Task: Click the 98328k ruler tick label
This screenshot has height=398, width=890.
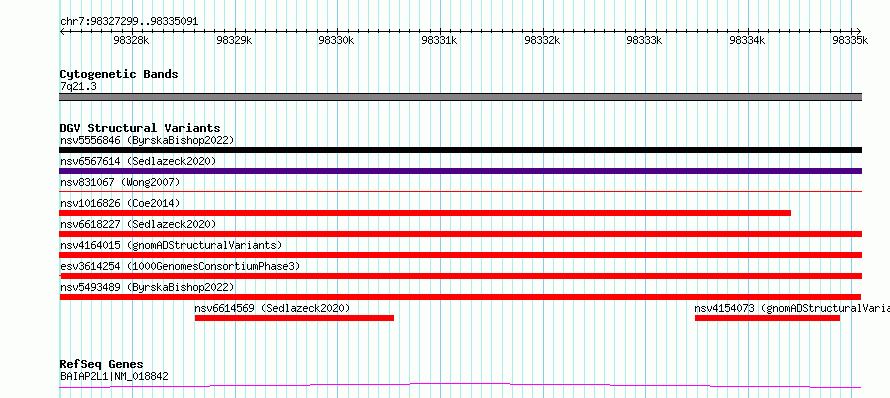Action: coord(131,40)
